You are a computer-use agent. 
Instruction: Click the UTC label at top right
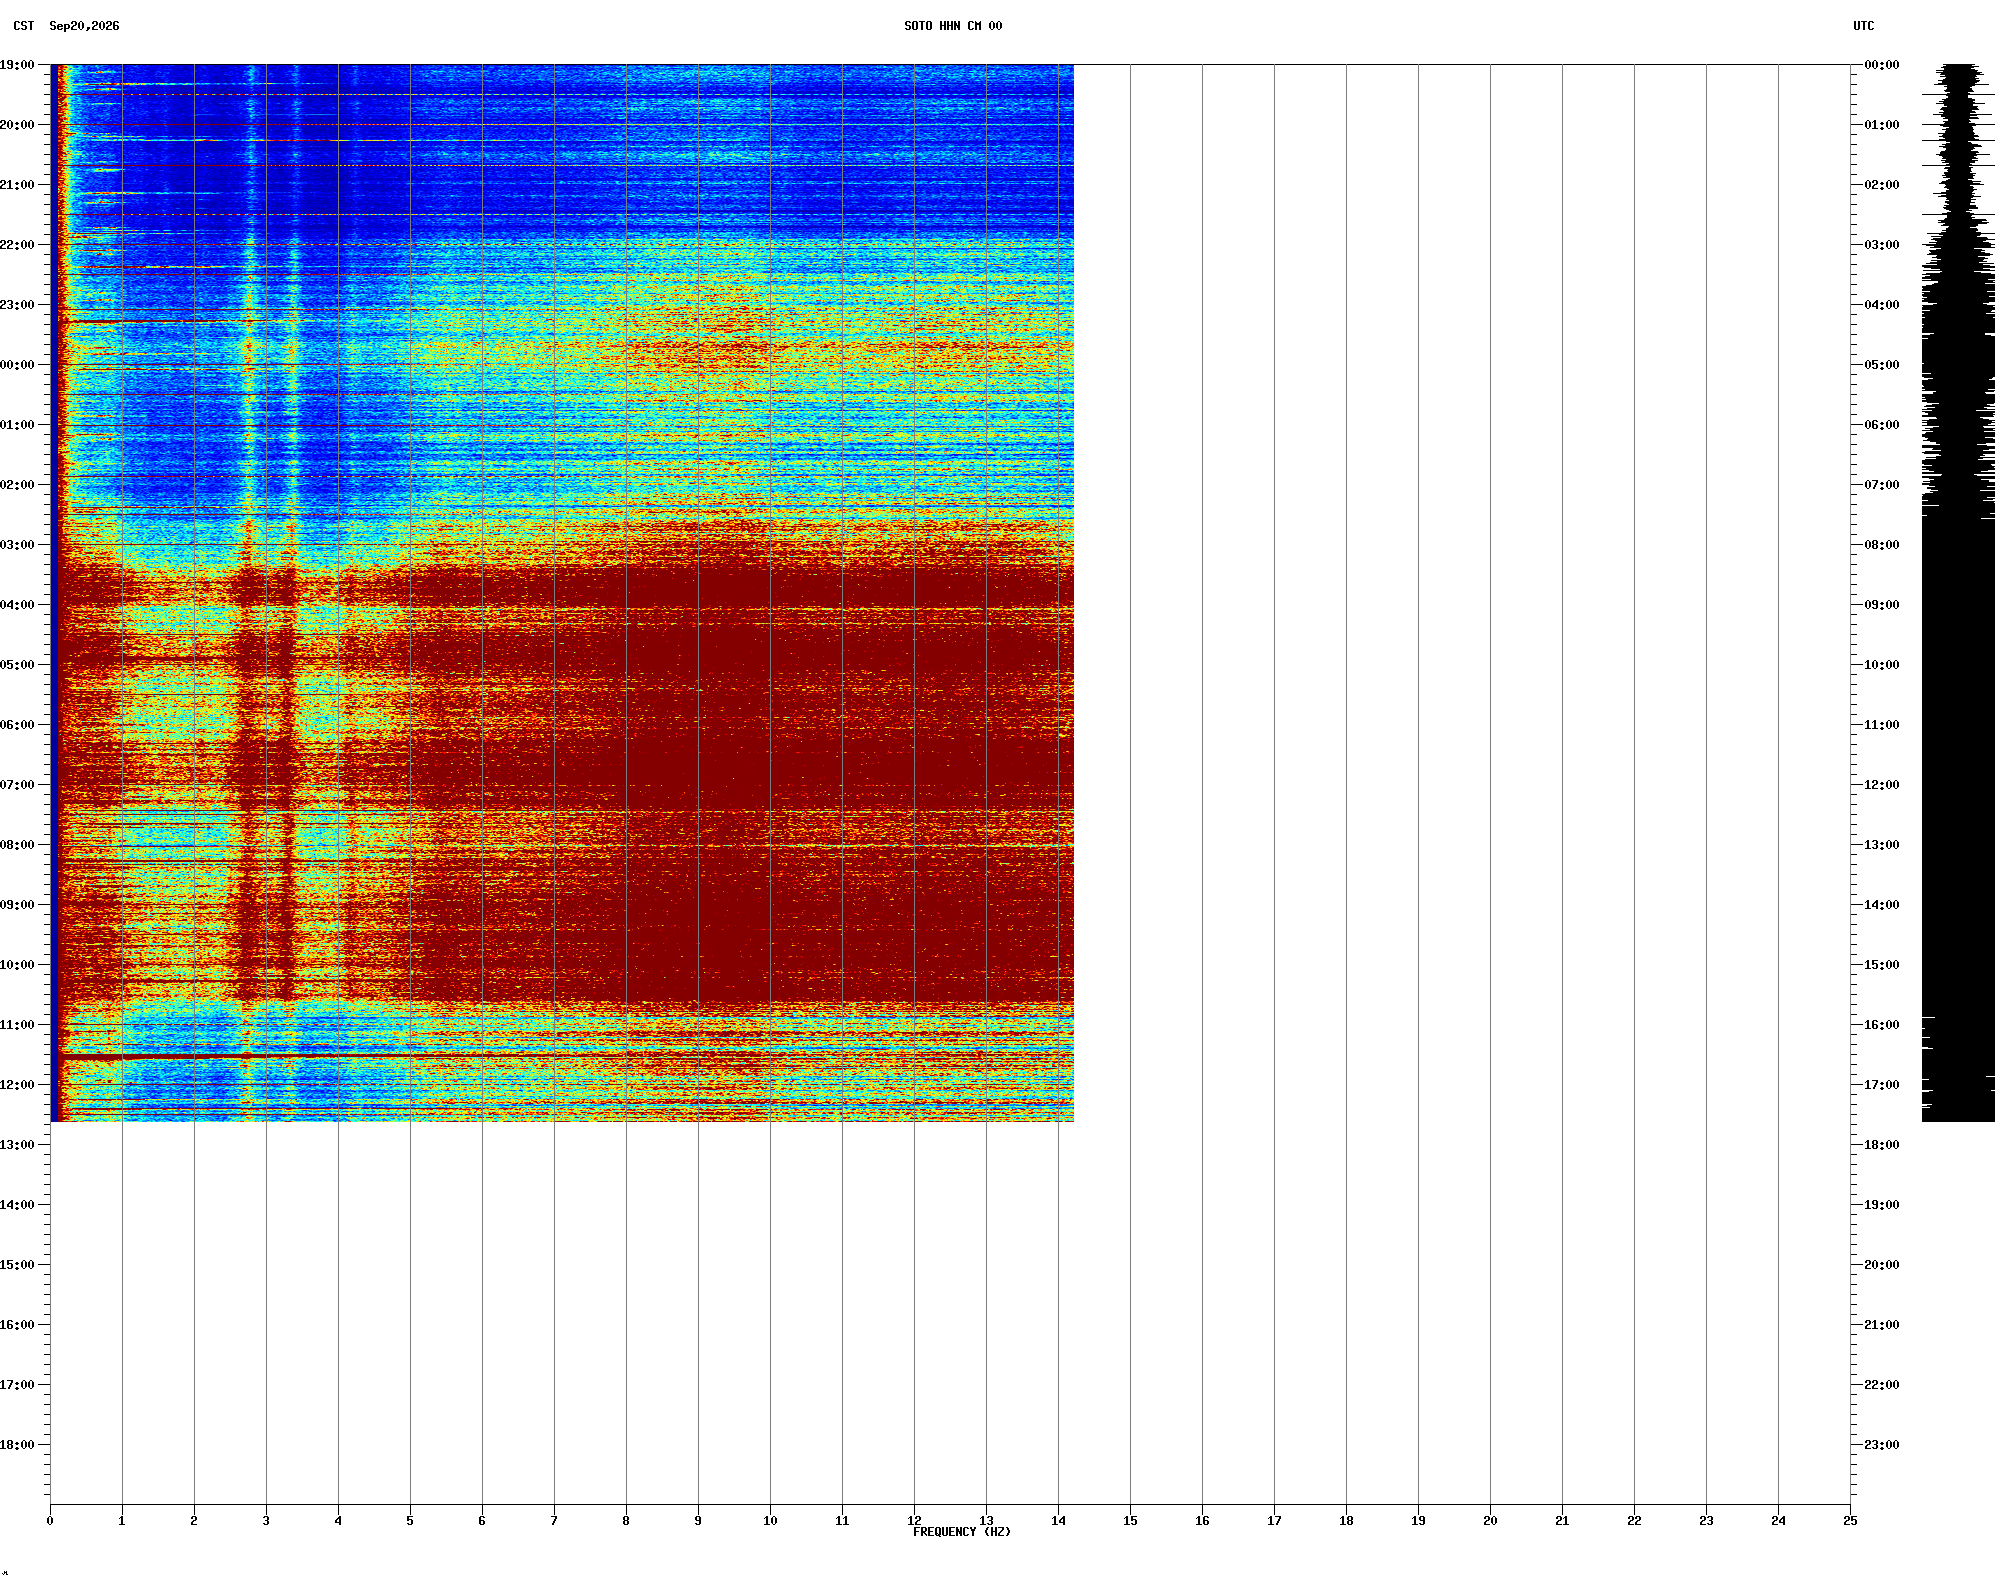pos(1863,26)
